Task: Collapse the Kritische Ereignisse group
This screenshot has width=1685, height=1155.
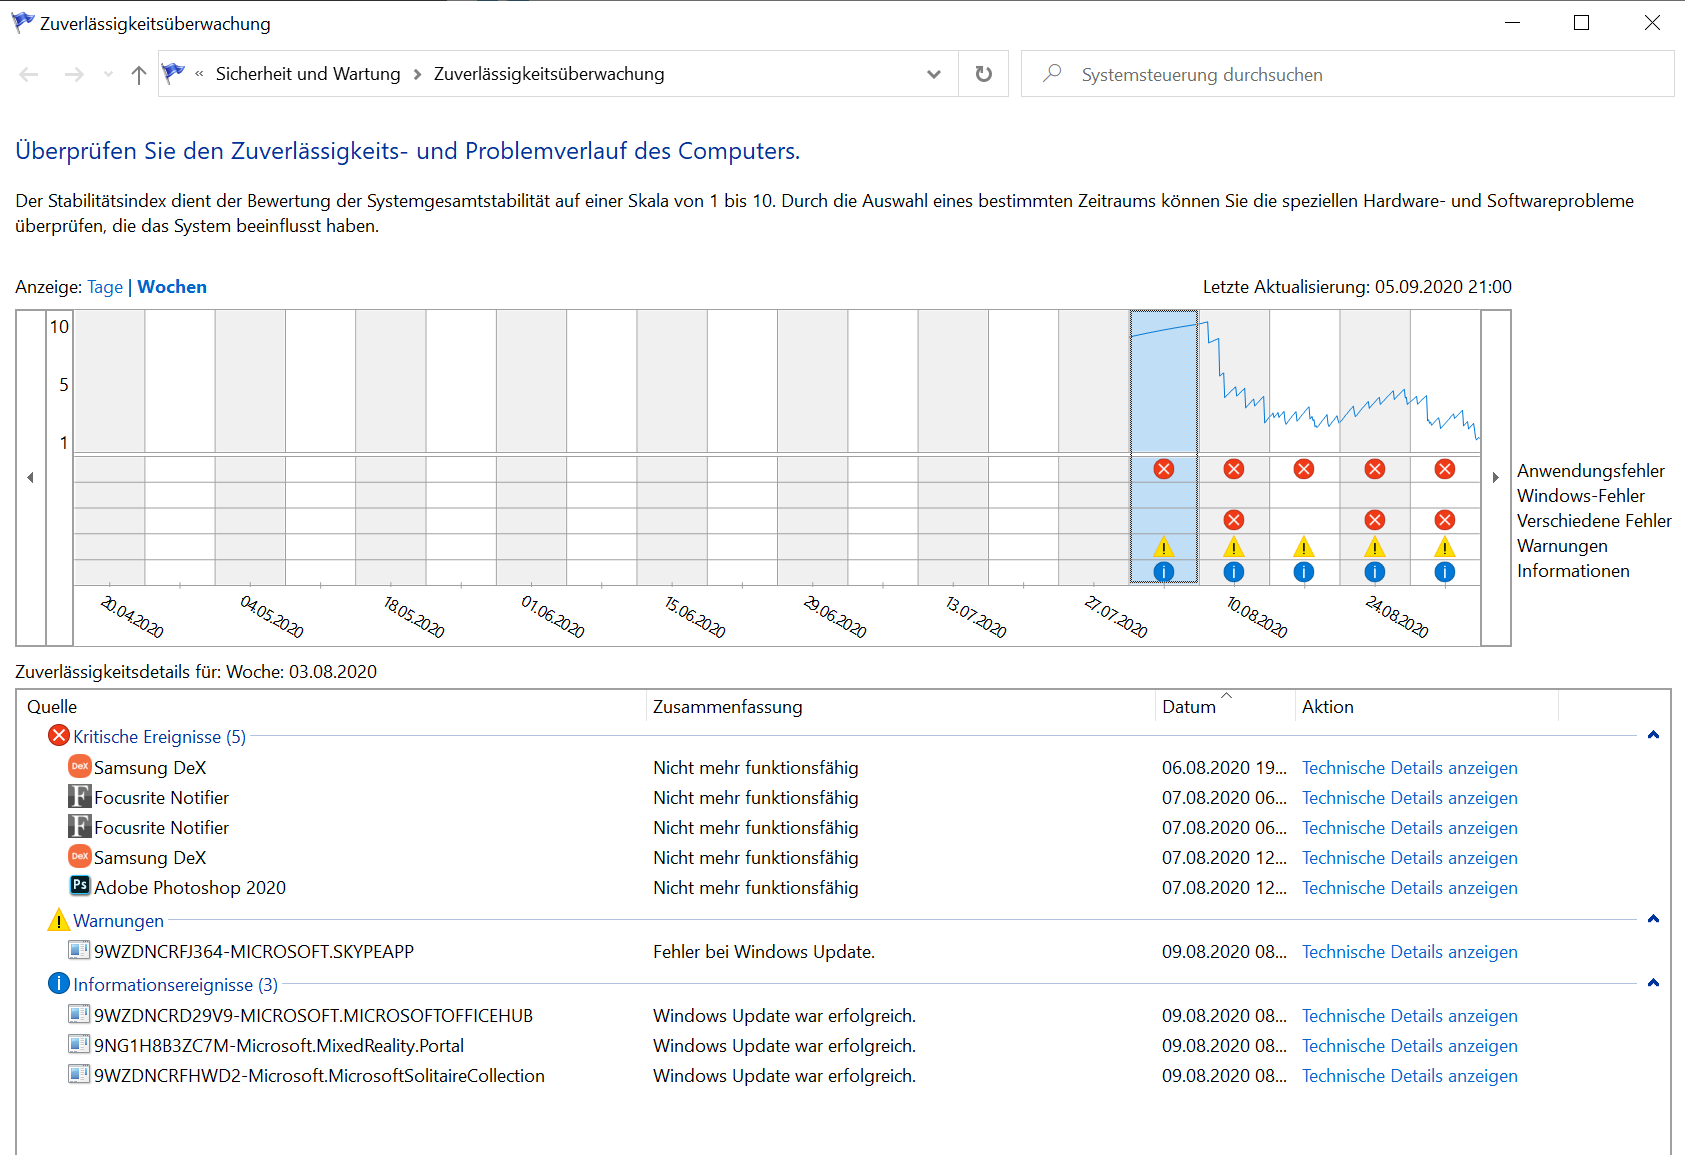Action: pyautogui.click(x=1653, y=735)
